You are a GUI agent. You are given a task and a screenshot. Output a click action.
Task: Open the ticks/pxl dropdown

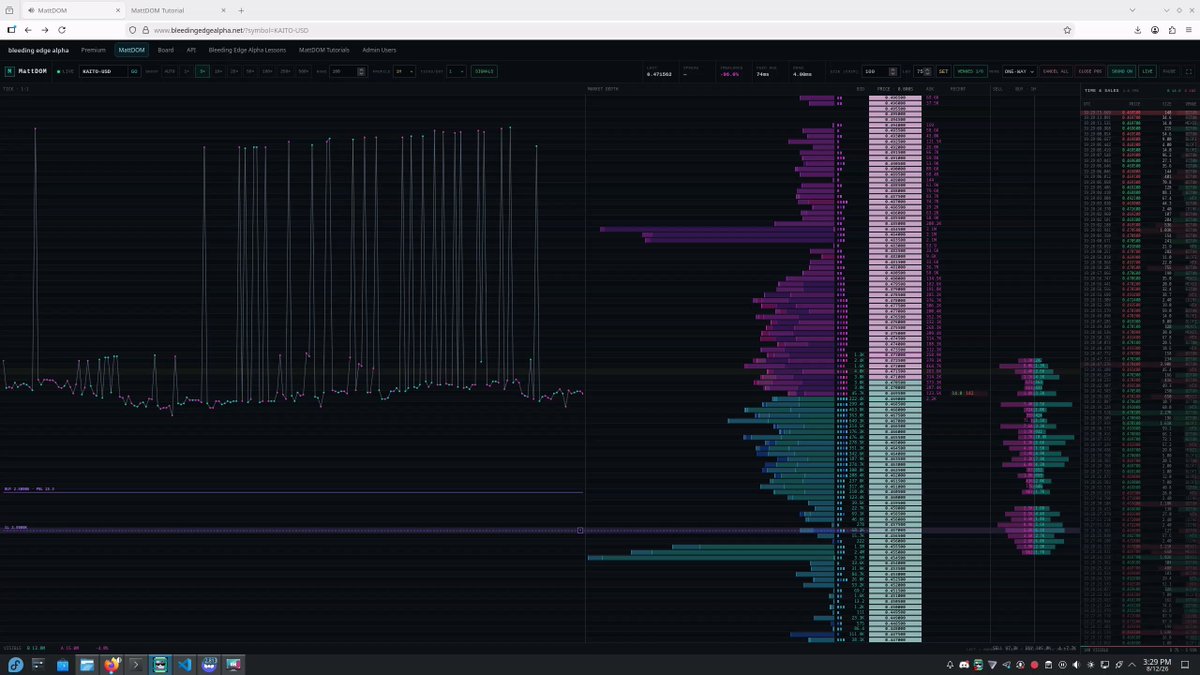tap(456, 71)
